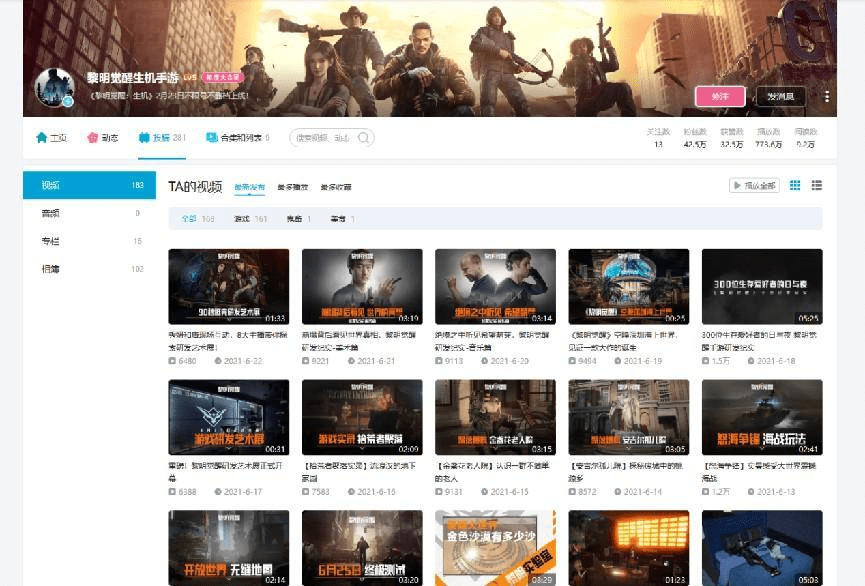Open the 开放世界 无缝地图 video thumbnail

click(x=228, y=548)
